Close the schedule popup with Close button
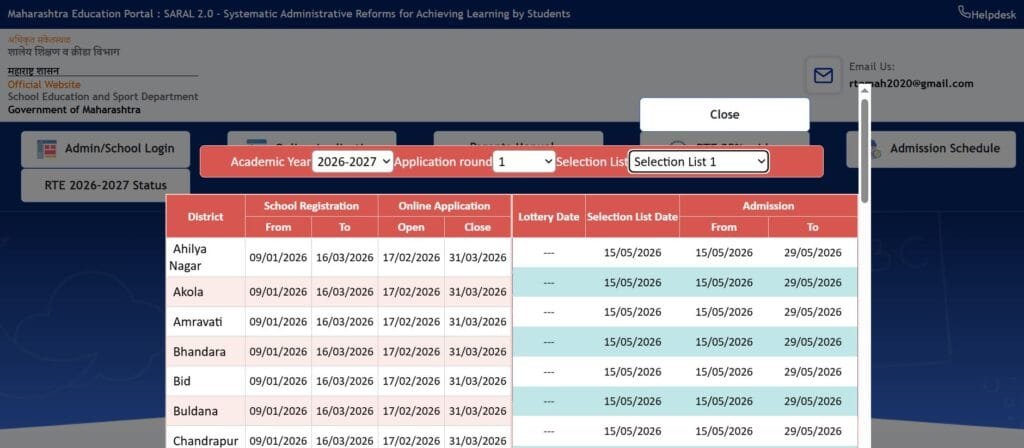The height and width of the screenshot is (448, 1024). (724, 114)
